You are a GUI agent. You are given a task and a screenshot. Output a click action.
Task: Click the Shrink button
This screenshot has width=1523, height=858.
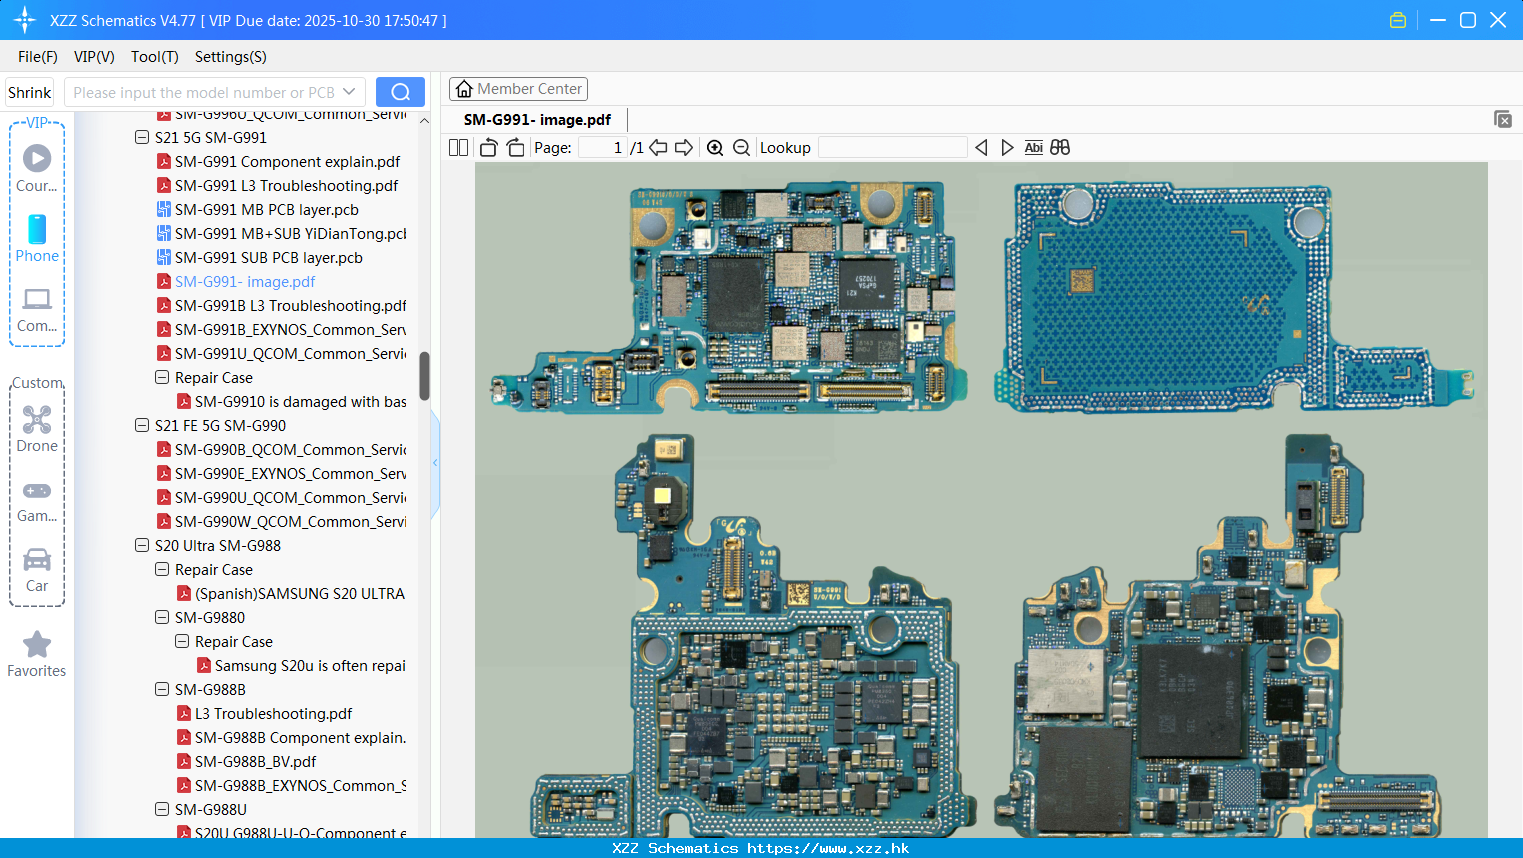(x=29, y=92)
